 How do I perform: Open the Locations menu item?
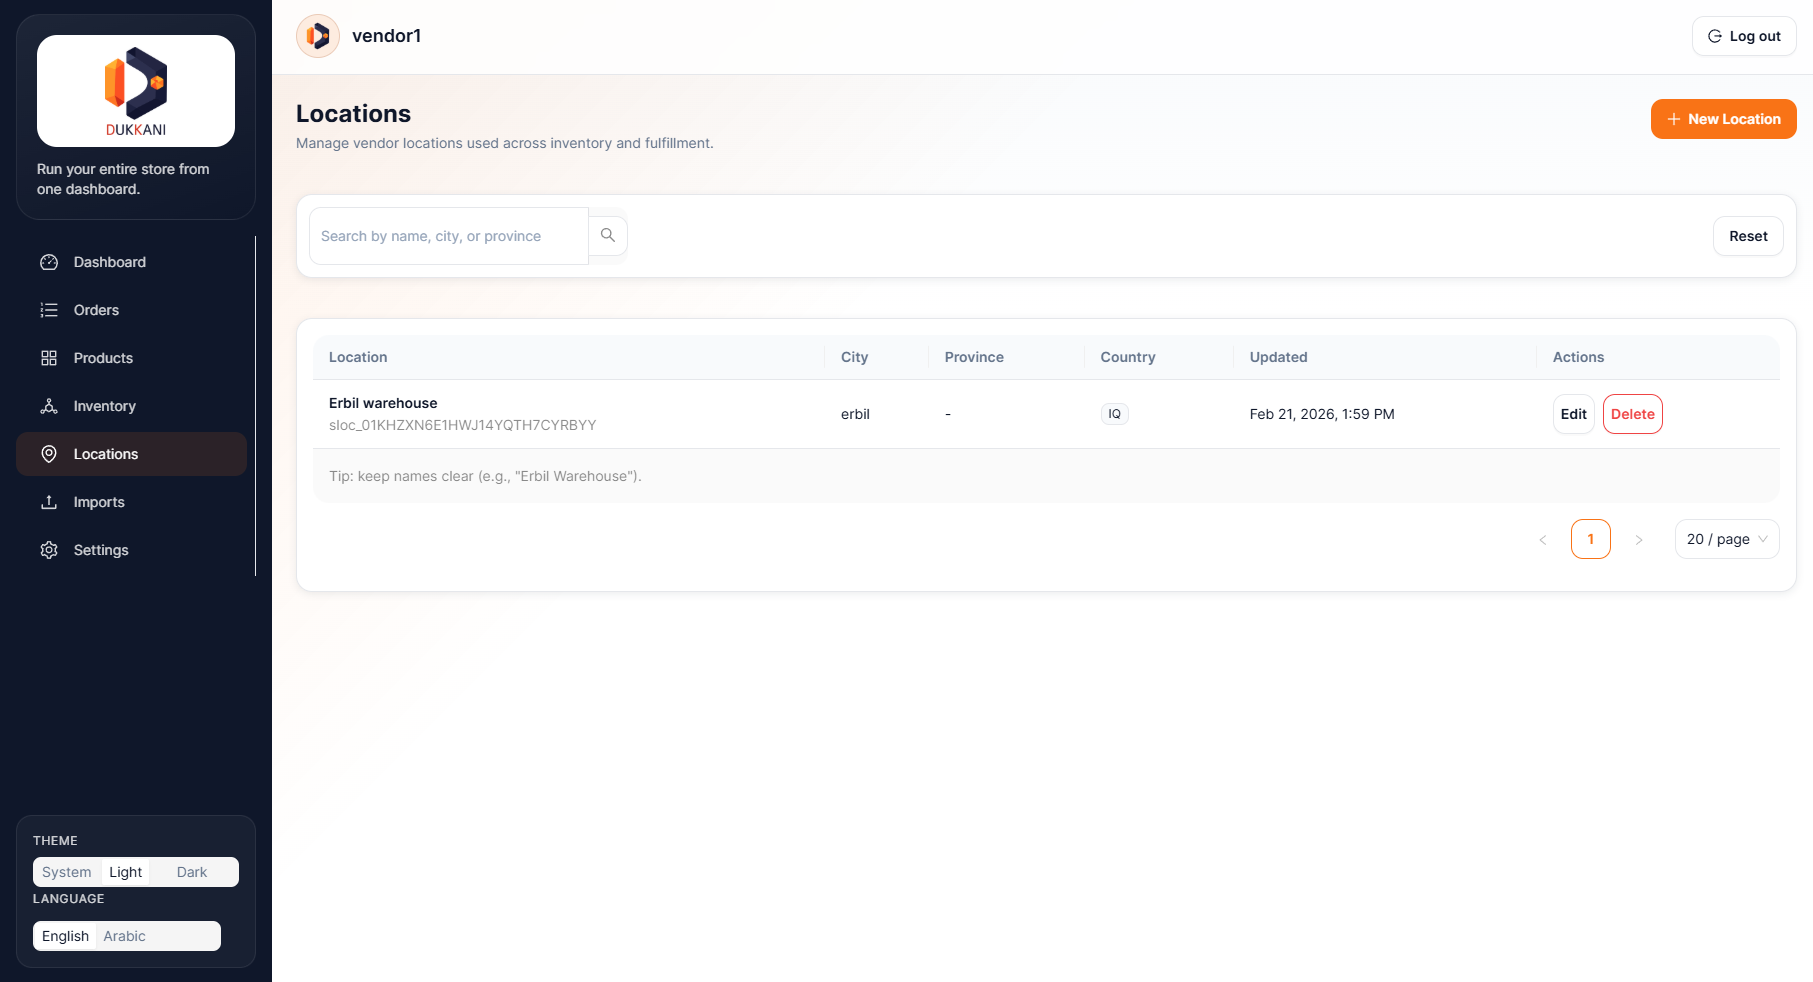106,454
